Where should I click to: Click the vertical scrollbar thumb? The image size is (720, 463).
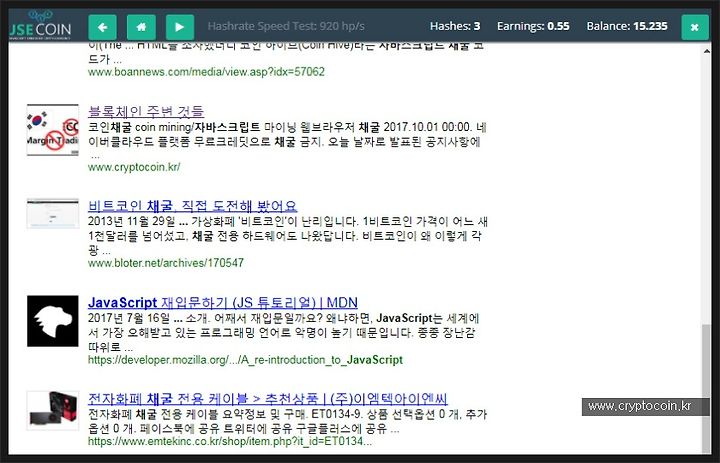tap(706, 388)
